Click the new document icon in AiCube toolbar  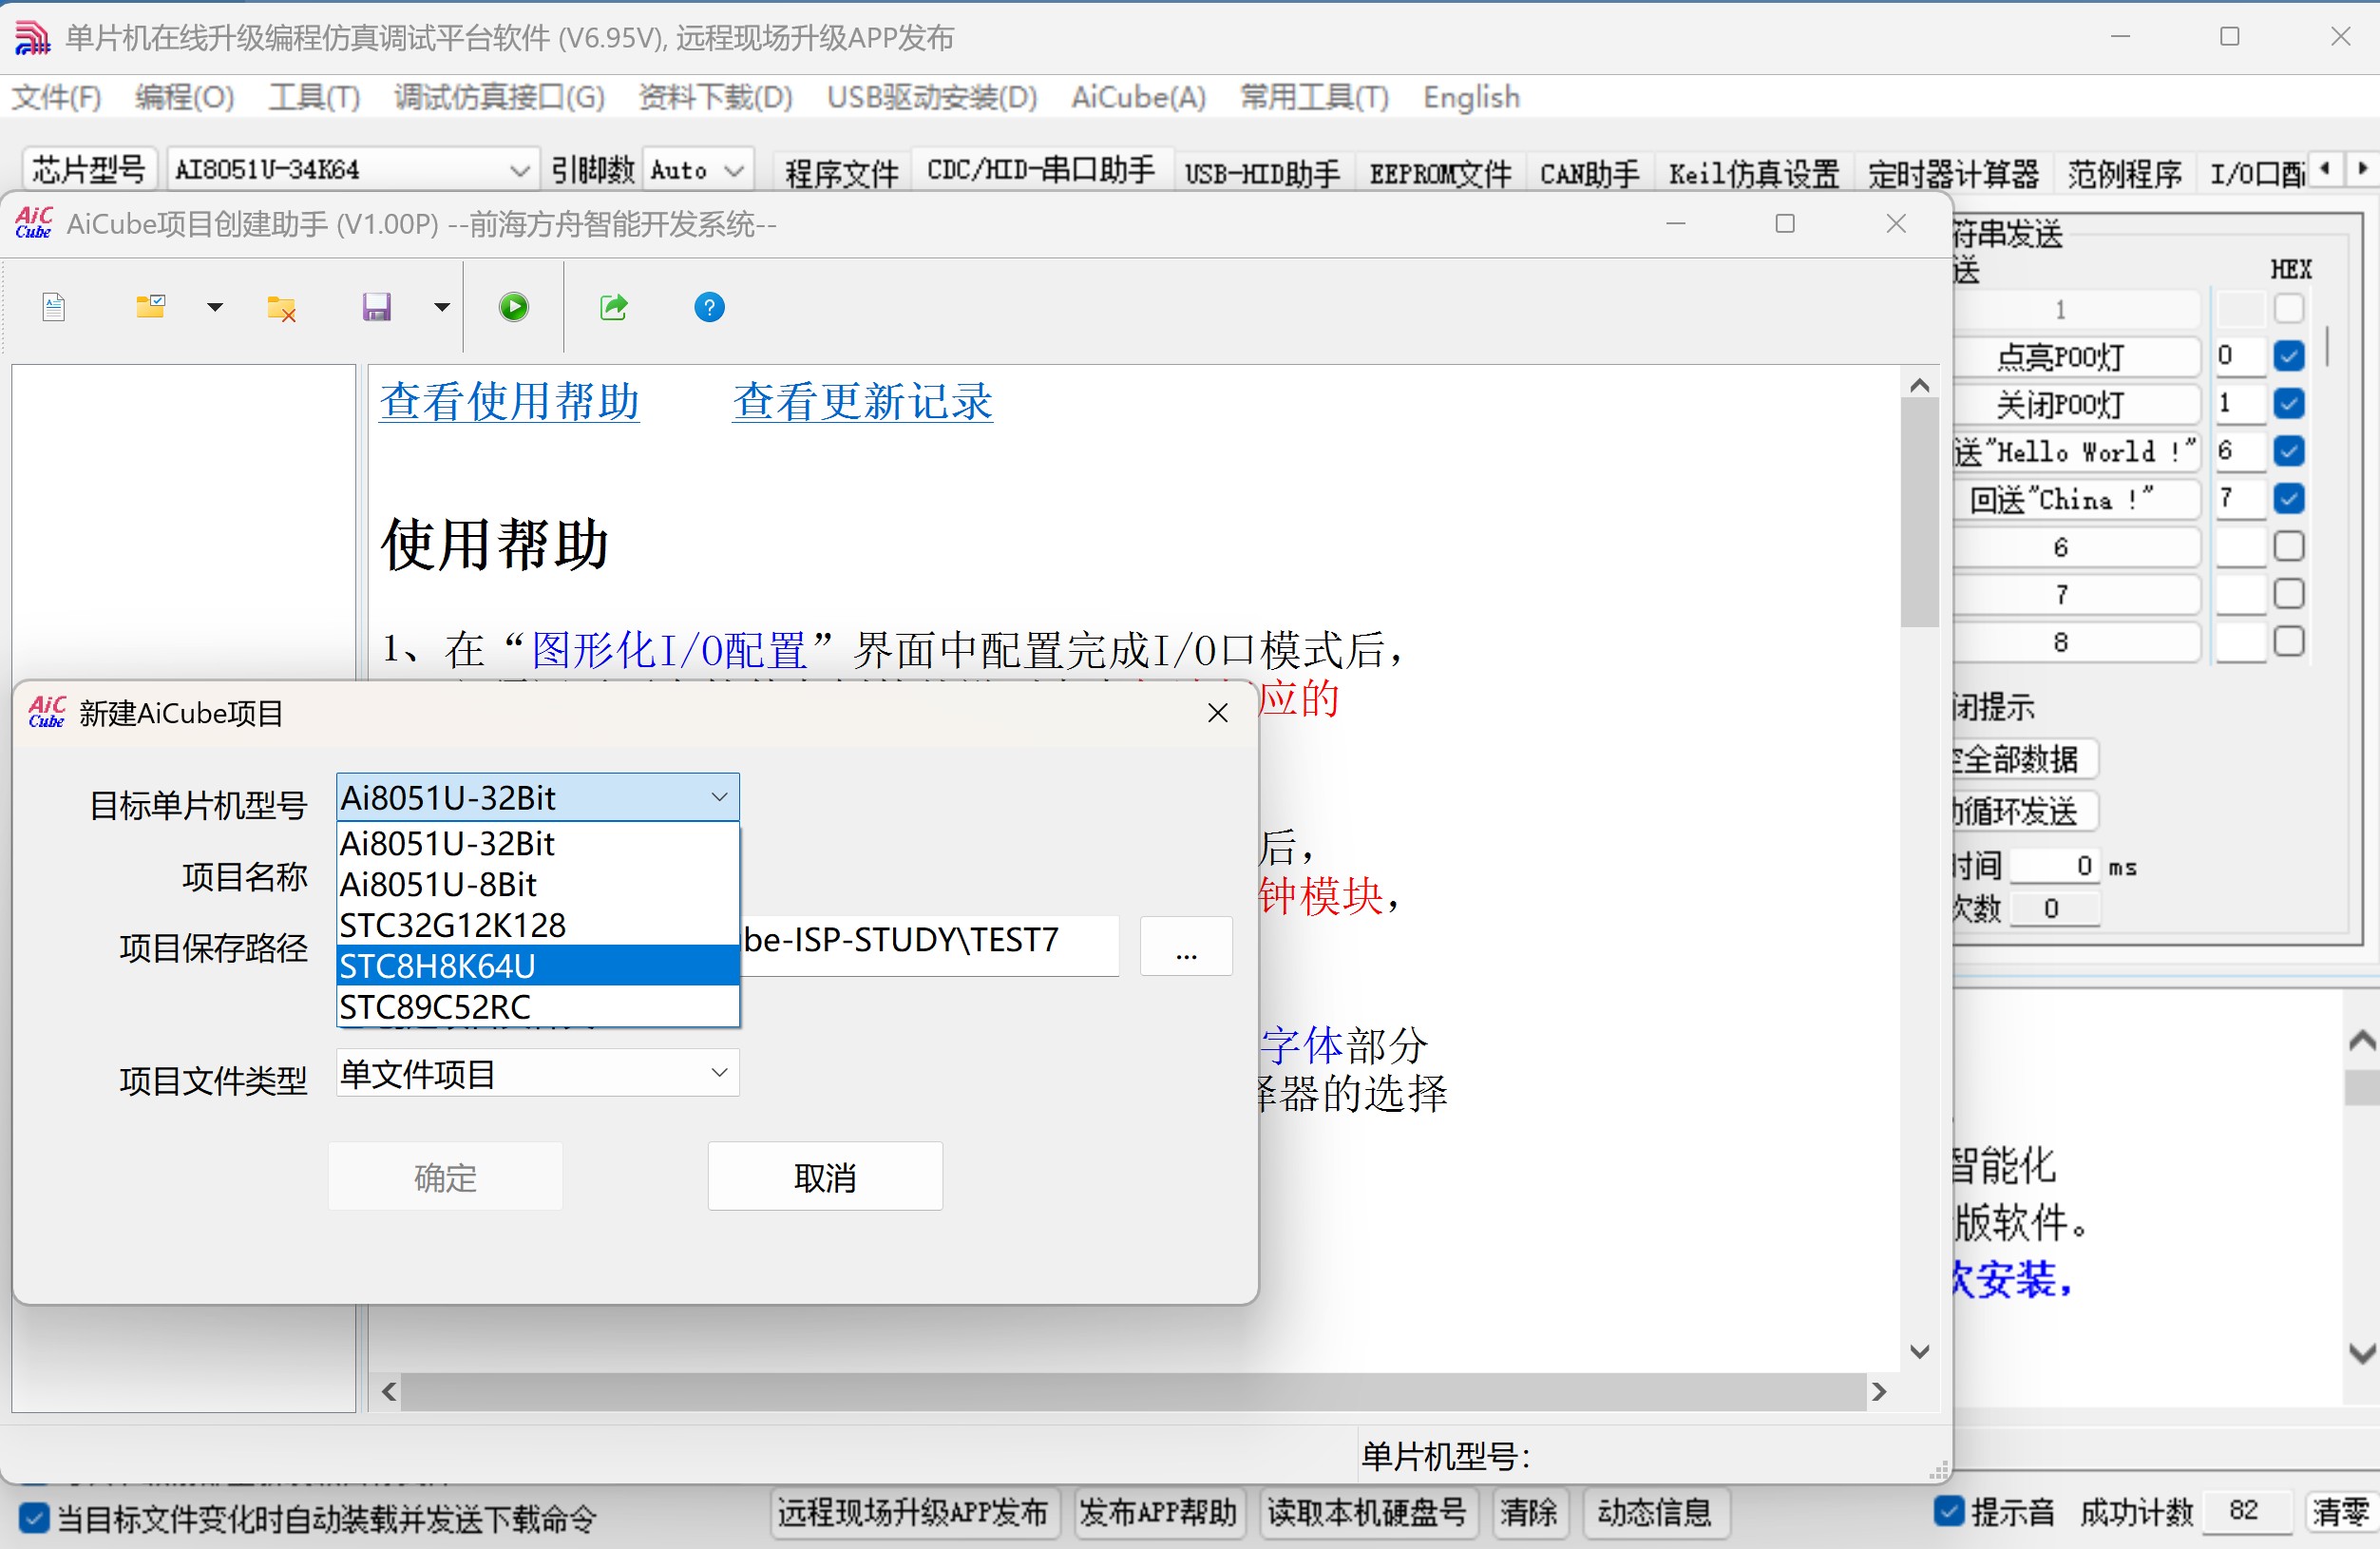pos(54,307)
